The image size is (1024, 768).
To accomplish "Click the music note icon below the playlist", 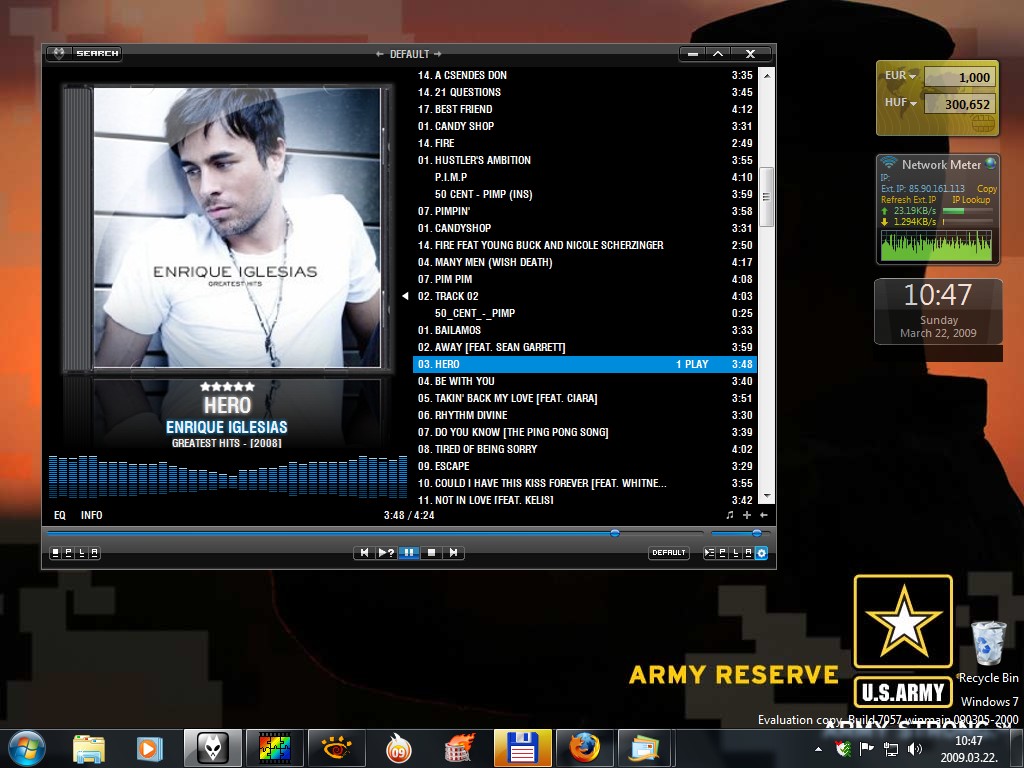I will tap(729, 515).
